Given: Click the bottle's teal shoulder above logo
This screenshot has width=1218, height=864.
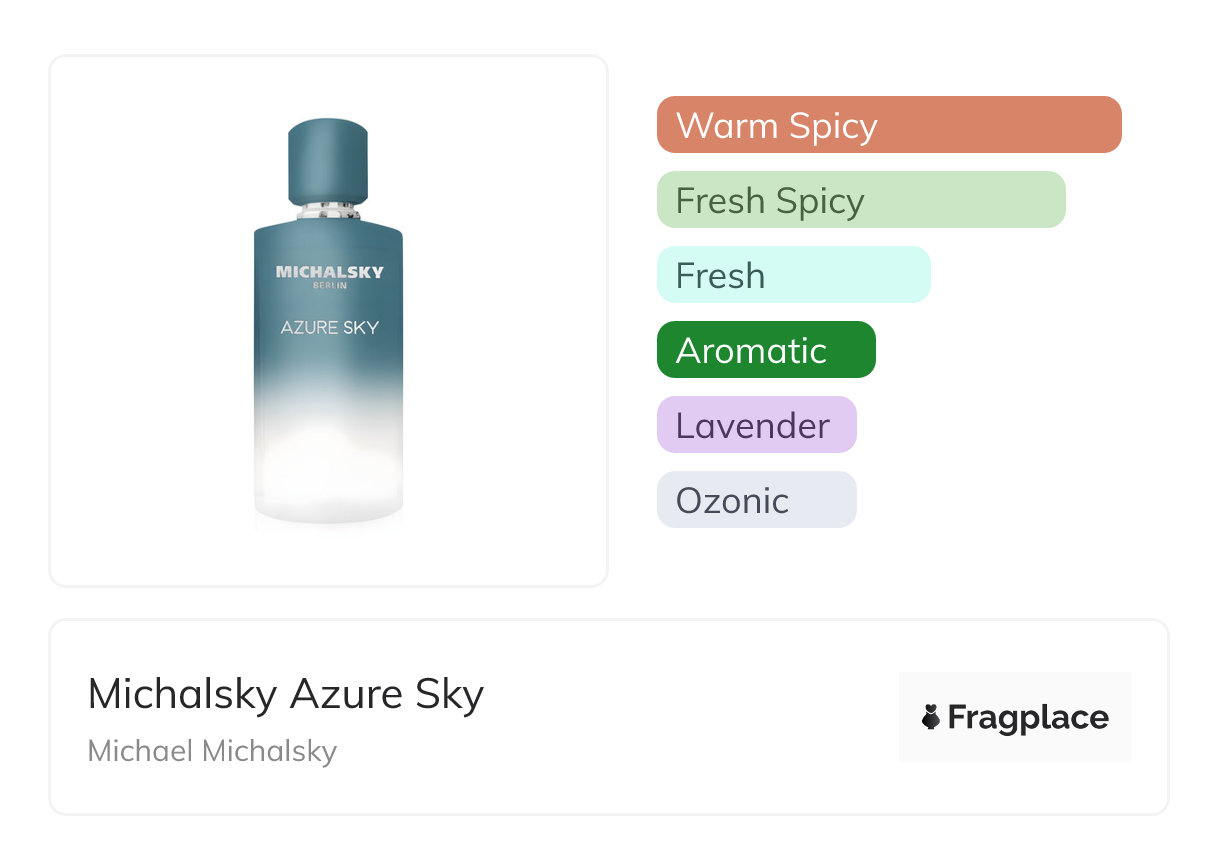Looking at the screenshot, I should 328,240.
